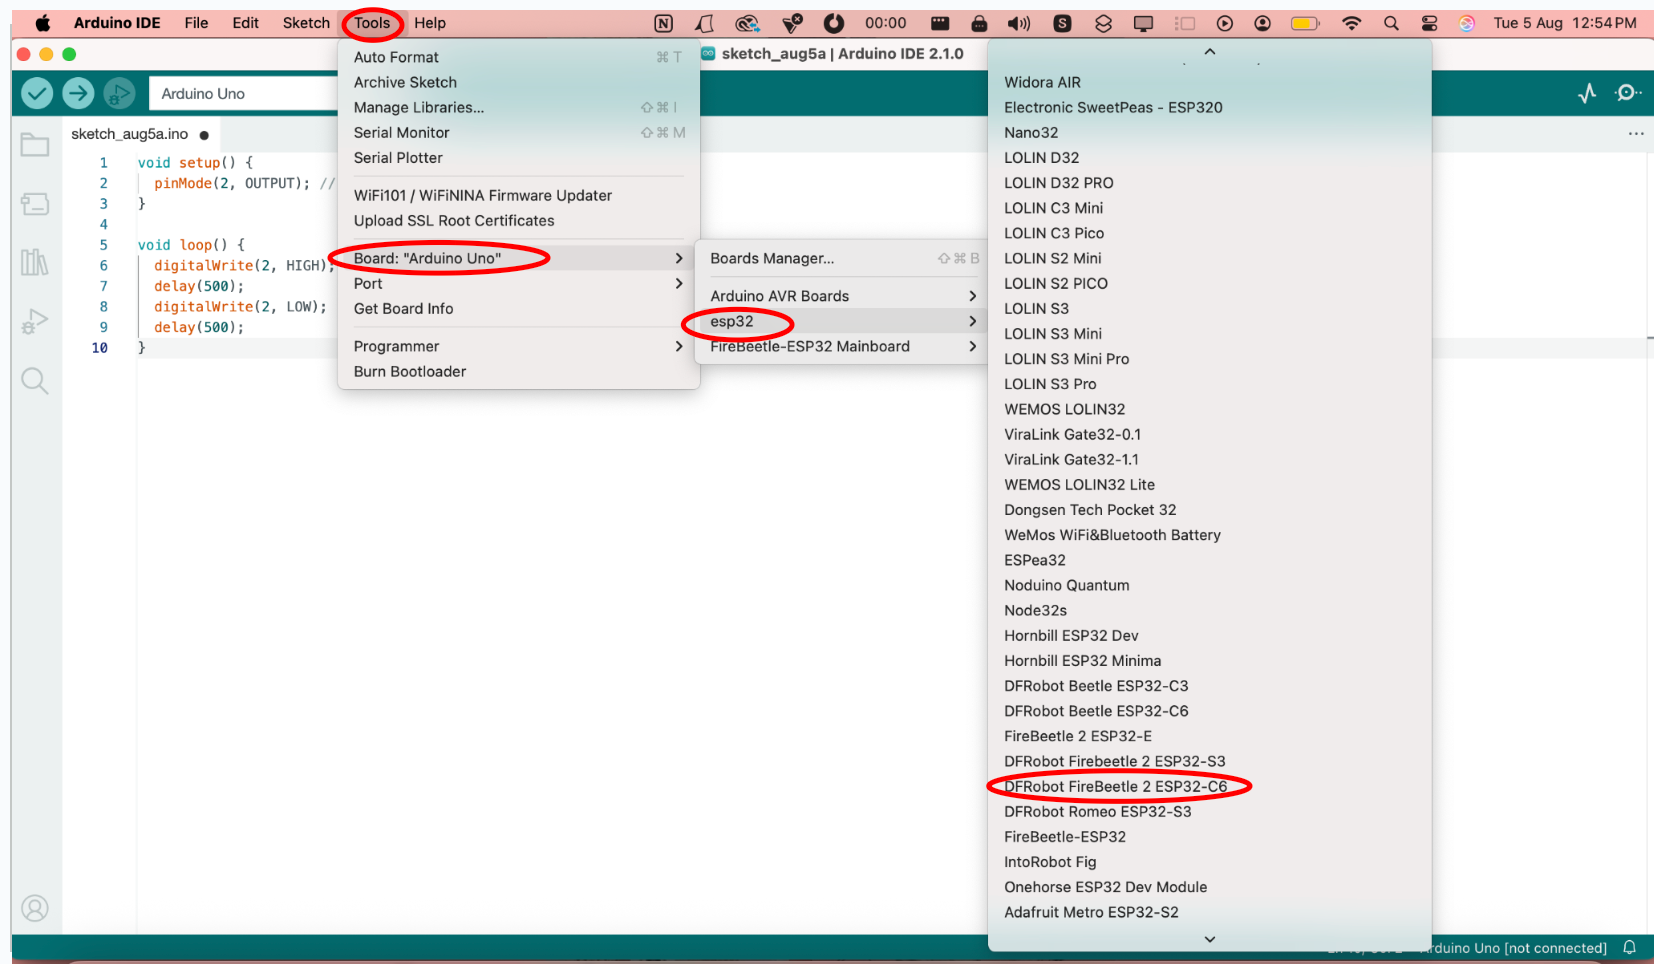1654x964 pixels.
Task: Select WiFi101 / WiFiNINA Firmware Updater
Action: tap(519, 196)
